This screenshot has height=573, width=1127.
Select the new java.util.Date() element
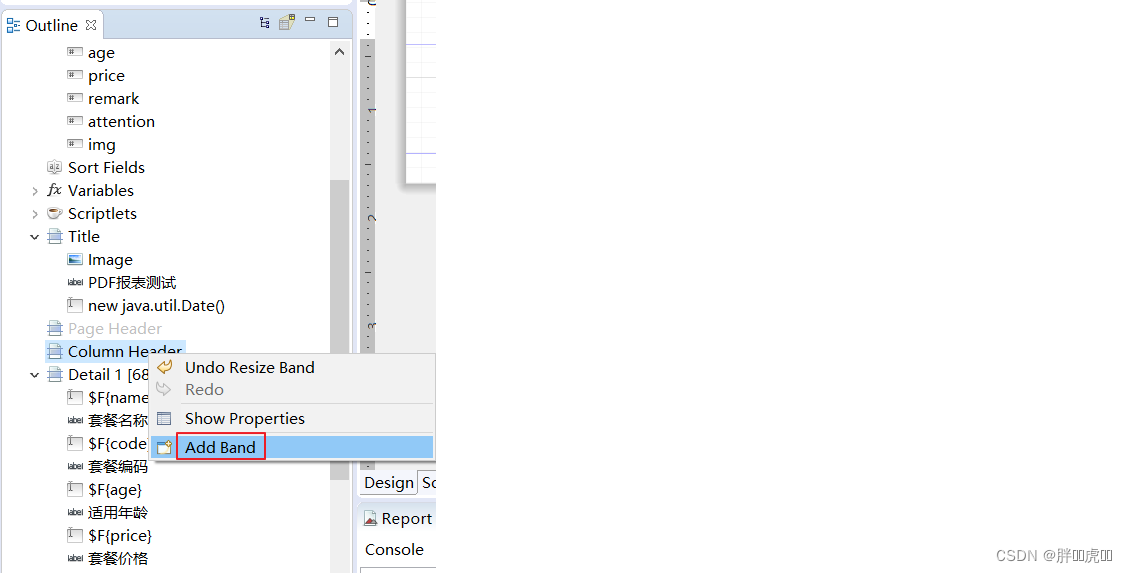(156, 306)
